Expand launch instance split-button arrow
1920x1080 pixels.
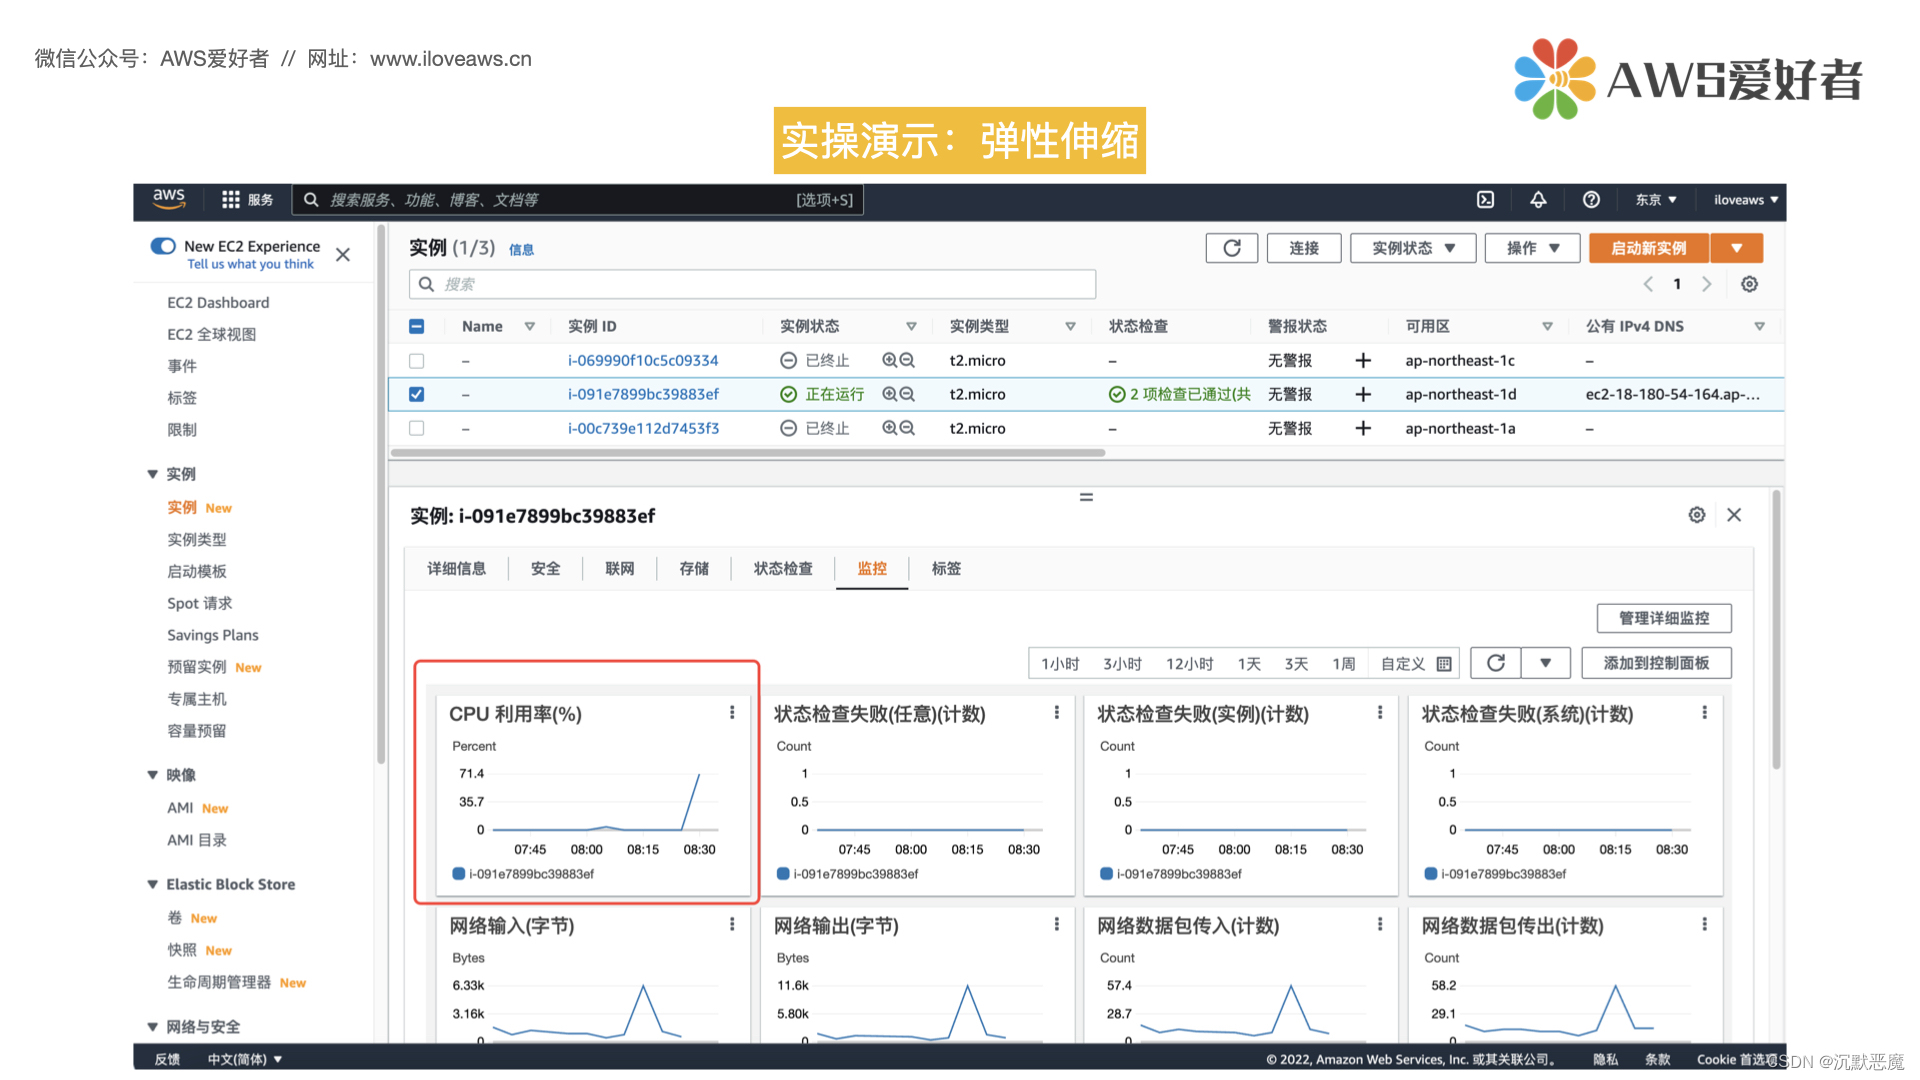pyautogui.click(x=1737, y=248)
